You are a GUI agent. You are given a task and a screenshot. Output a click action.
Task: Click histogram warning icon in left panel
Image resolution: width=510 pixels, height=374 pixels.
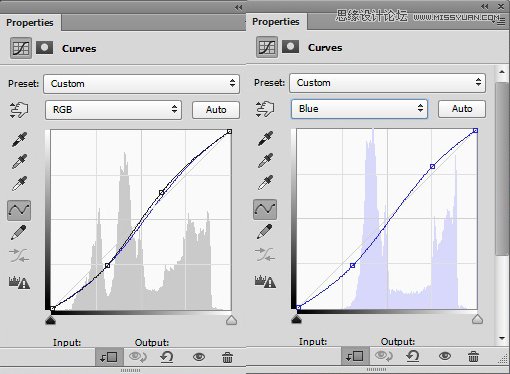(x=19, y=282)
